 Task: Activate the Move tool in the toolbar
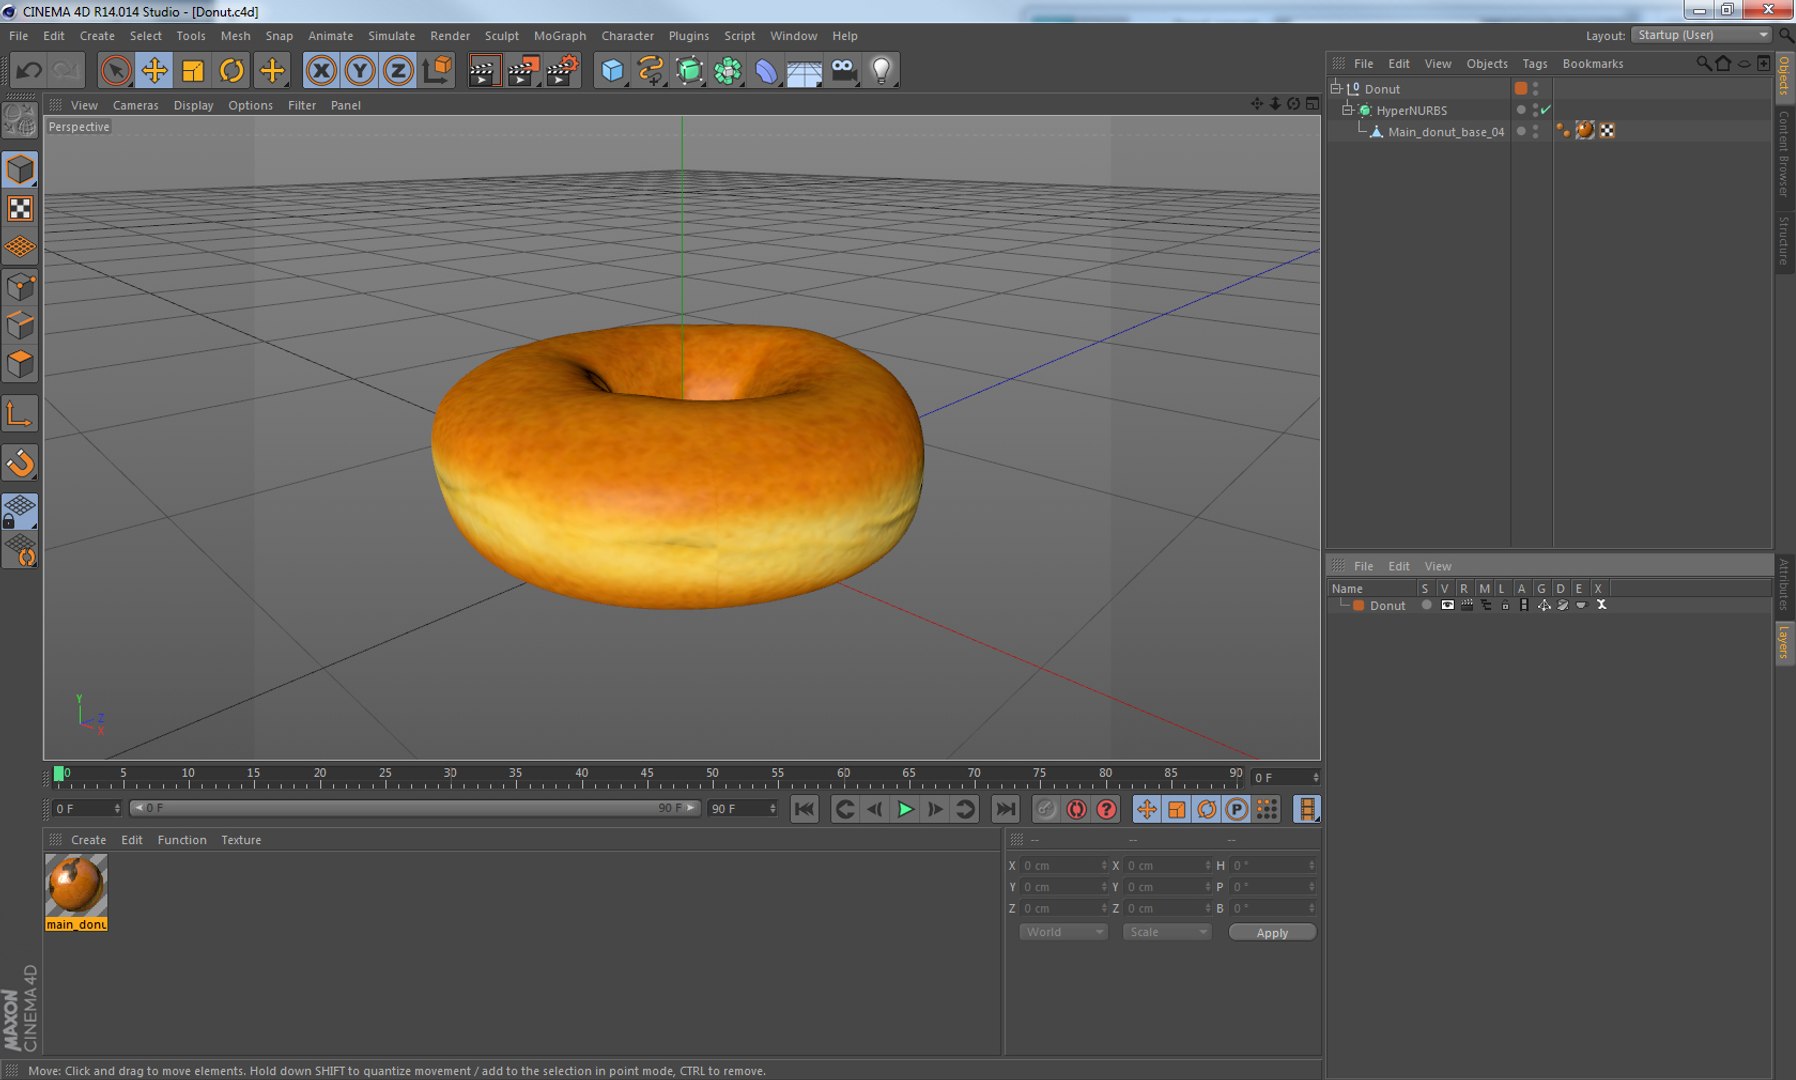(x=154, y=70)
